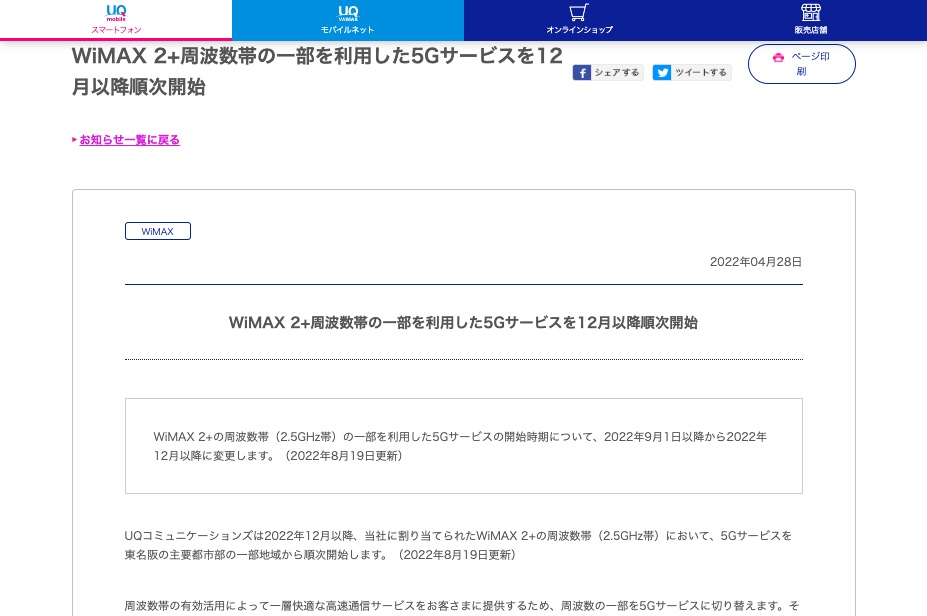Click the UQ mobile logo
The width and height of the screenshot is (927, 616).
(x=116, y=12)
